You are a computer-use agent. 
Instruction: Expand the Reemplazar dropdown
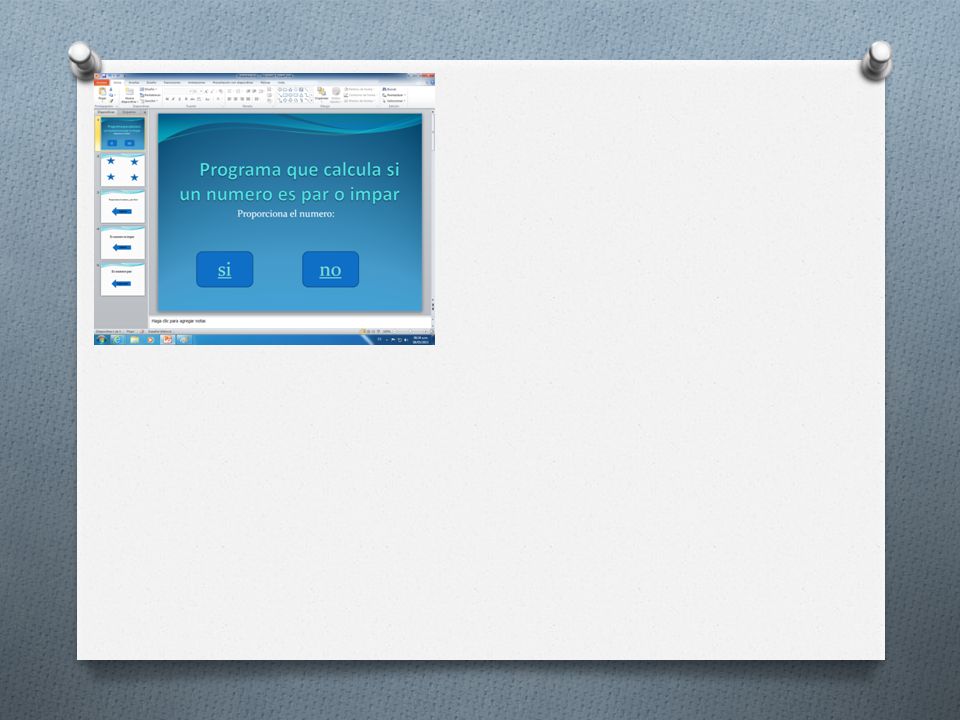pyautogui.click(x=394, y=95)
